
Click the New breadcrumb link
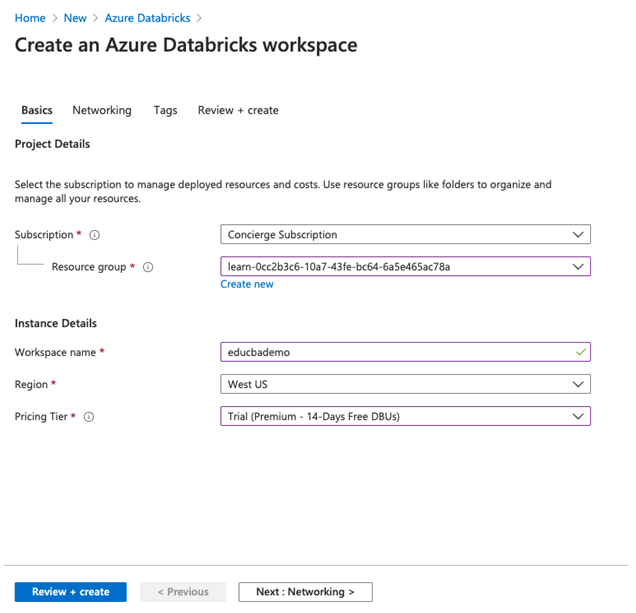(x=75, y=18)
